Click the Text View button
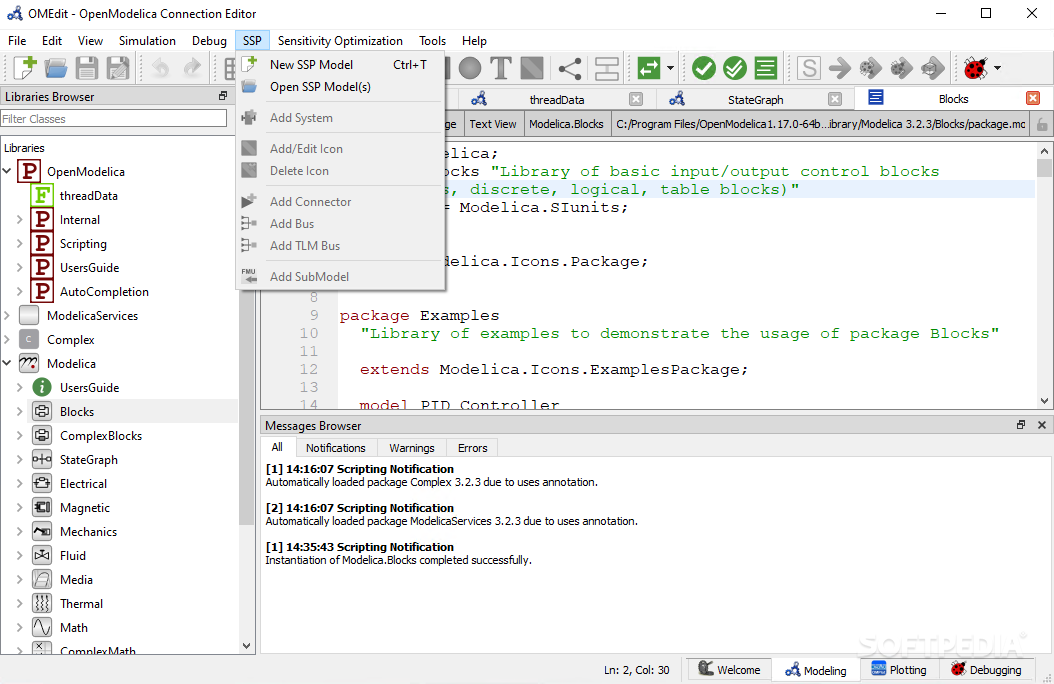 pos(493,124)
